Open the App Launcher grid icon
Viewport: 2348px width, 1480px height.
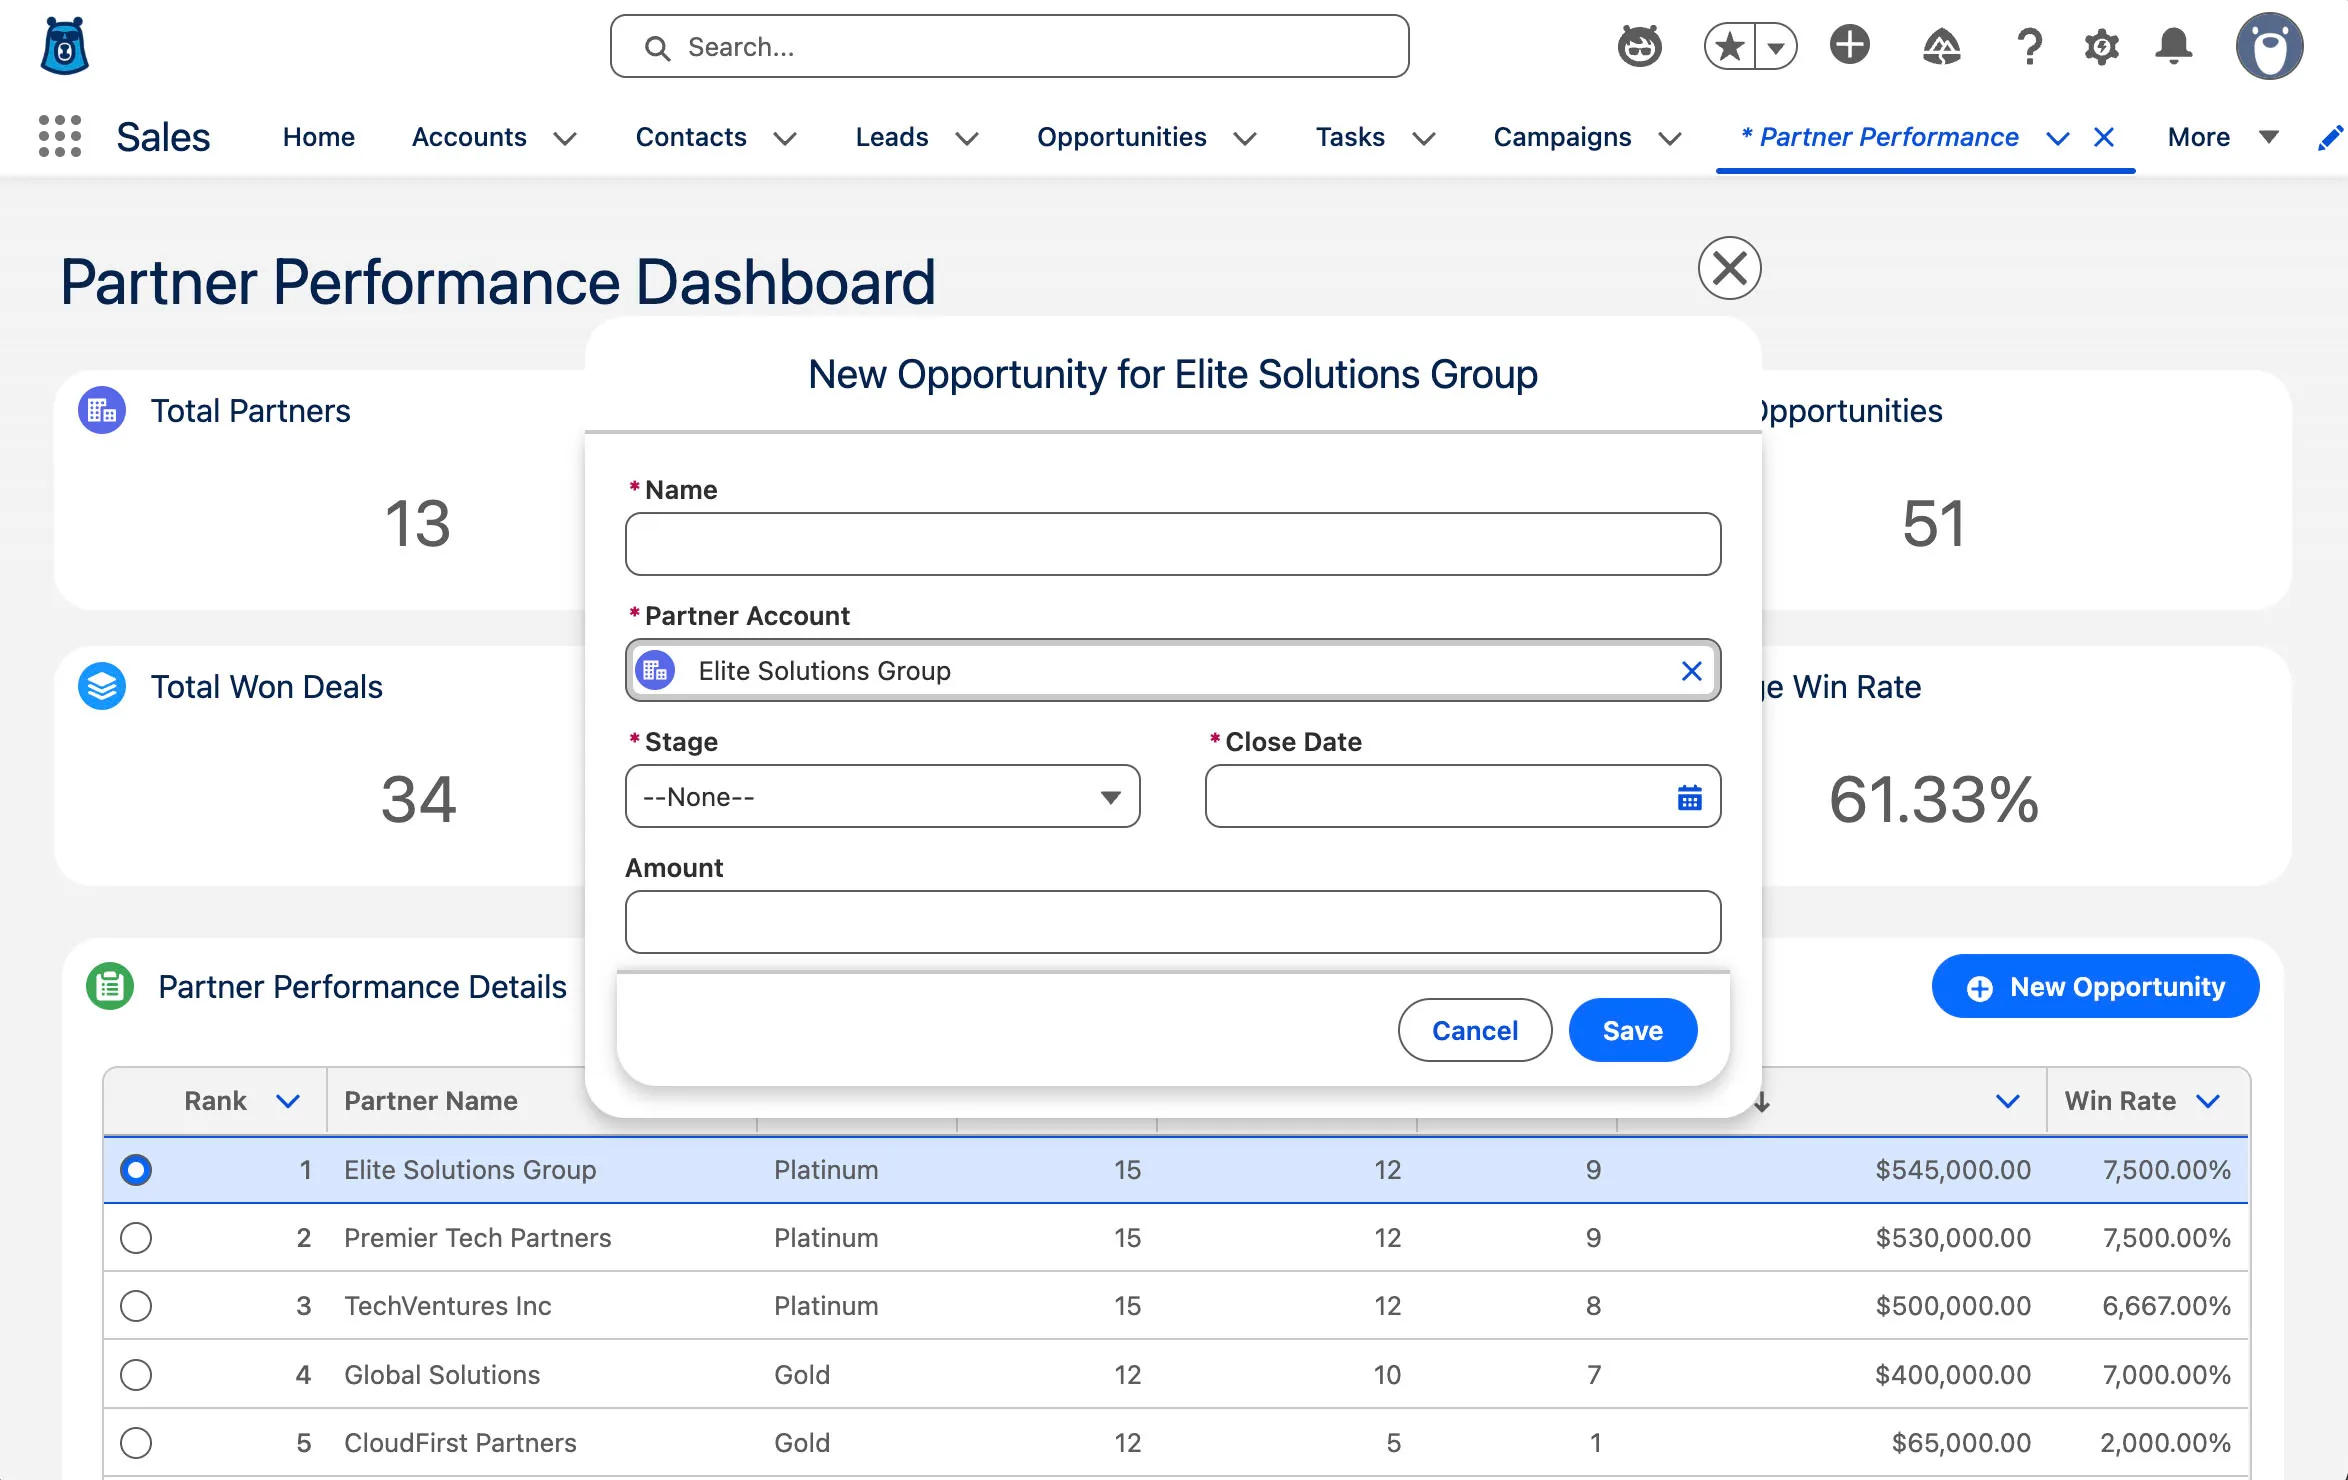click(60, 136)
